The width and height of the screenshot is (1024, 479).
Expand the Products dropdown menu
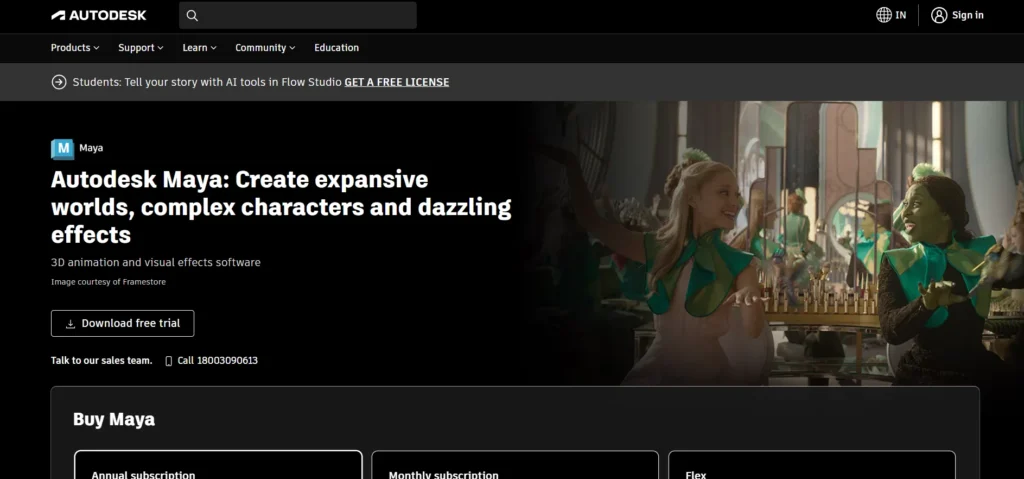pos(75,48)
